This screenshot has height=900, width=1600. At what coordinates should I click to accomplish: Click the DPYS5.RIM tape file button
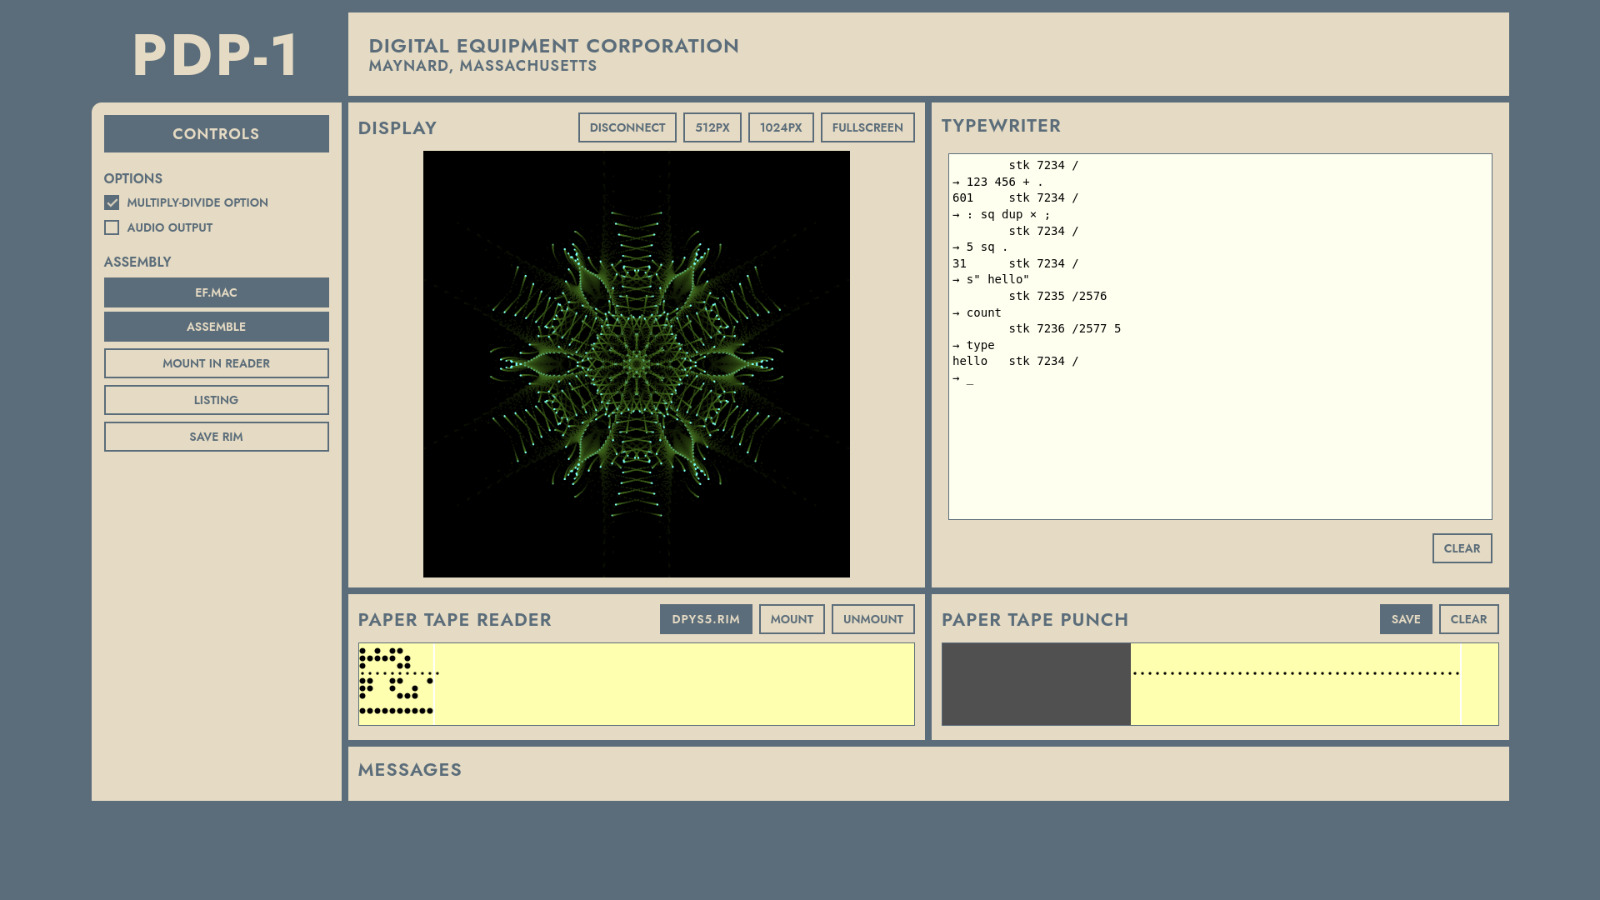click(x=705, y=620)
